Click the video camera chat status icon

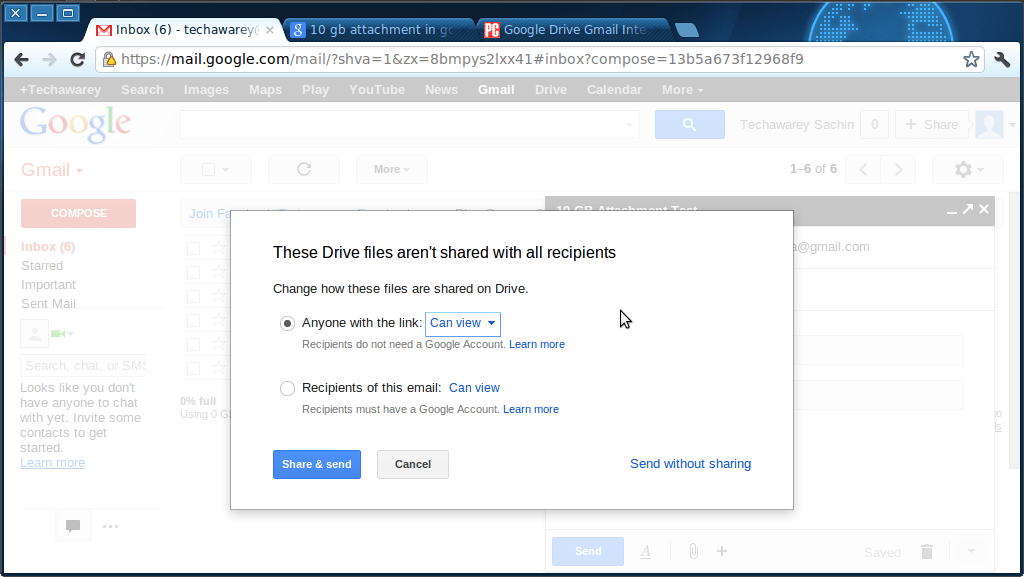tap(57, 334)
